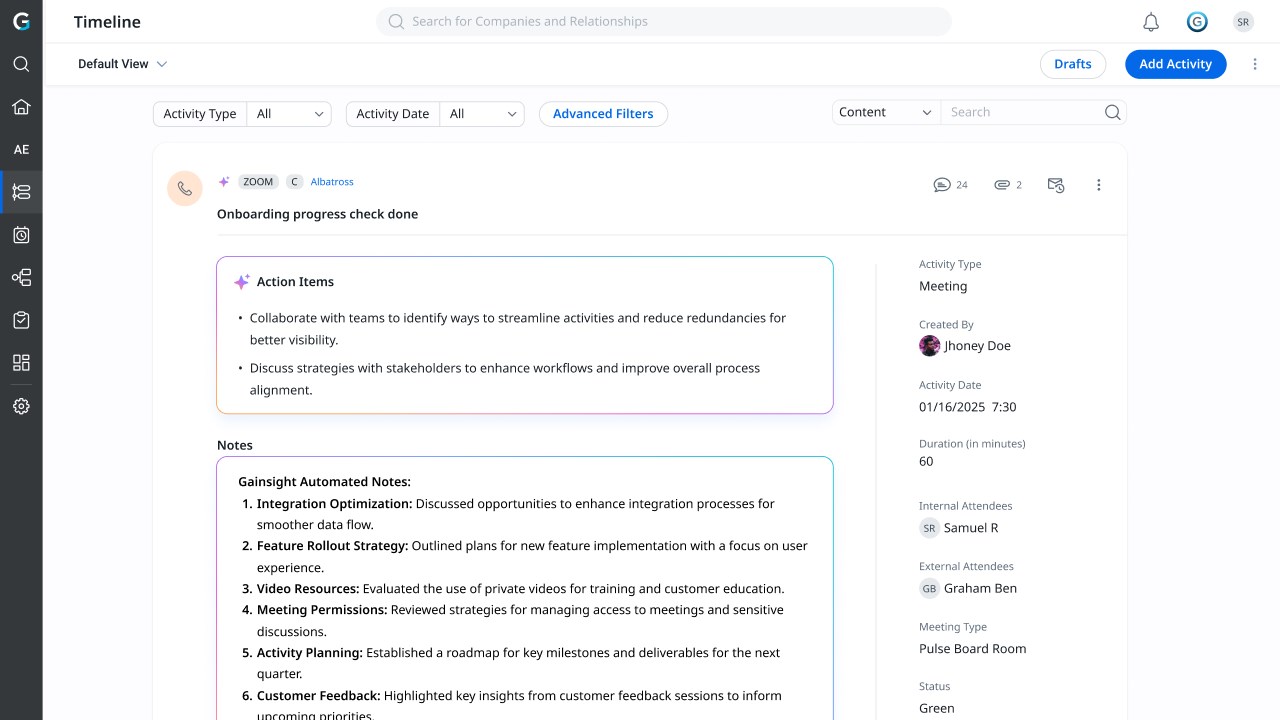
Task: Click the magnifier in the content search box
Action: (1112, 112)
